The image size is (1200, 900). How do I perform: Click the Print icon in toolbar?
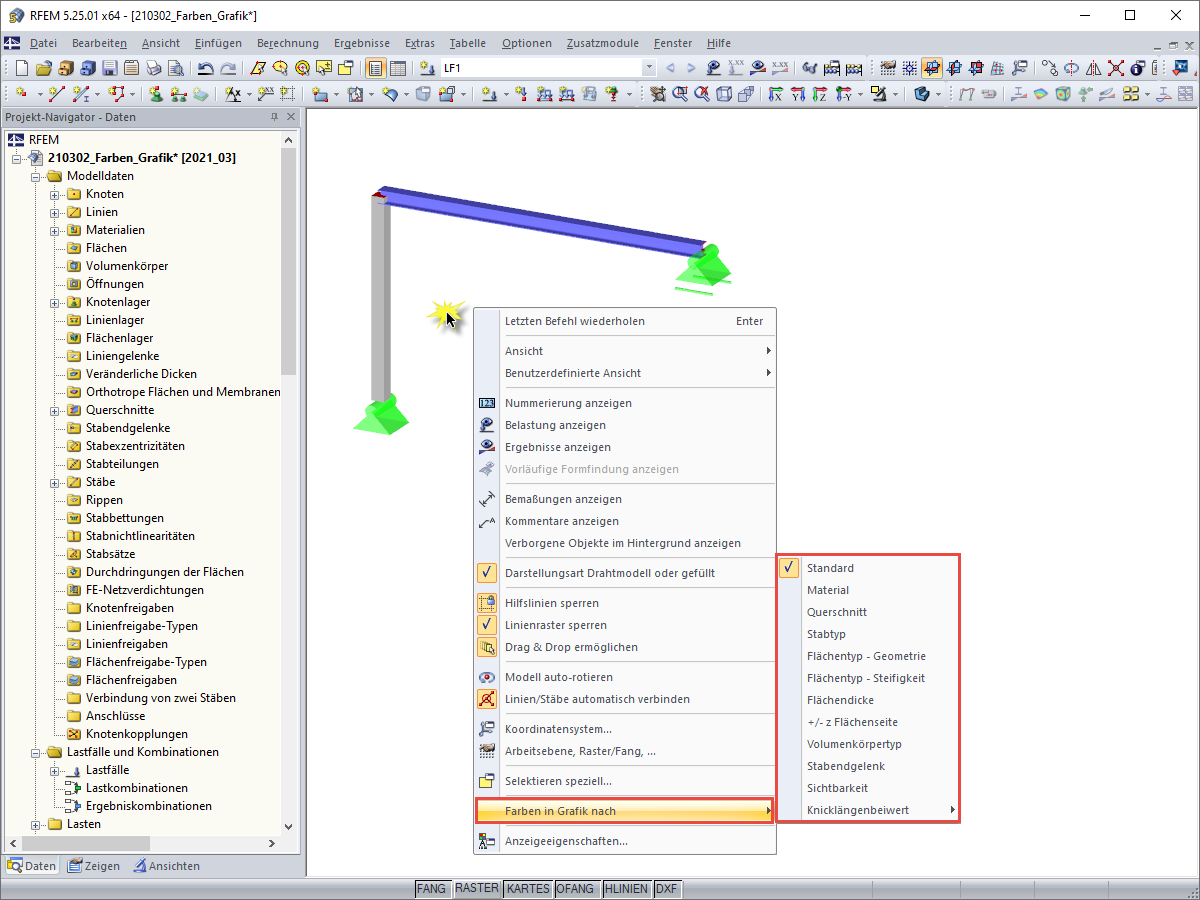coord(153,68)
